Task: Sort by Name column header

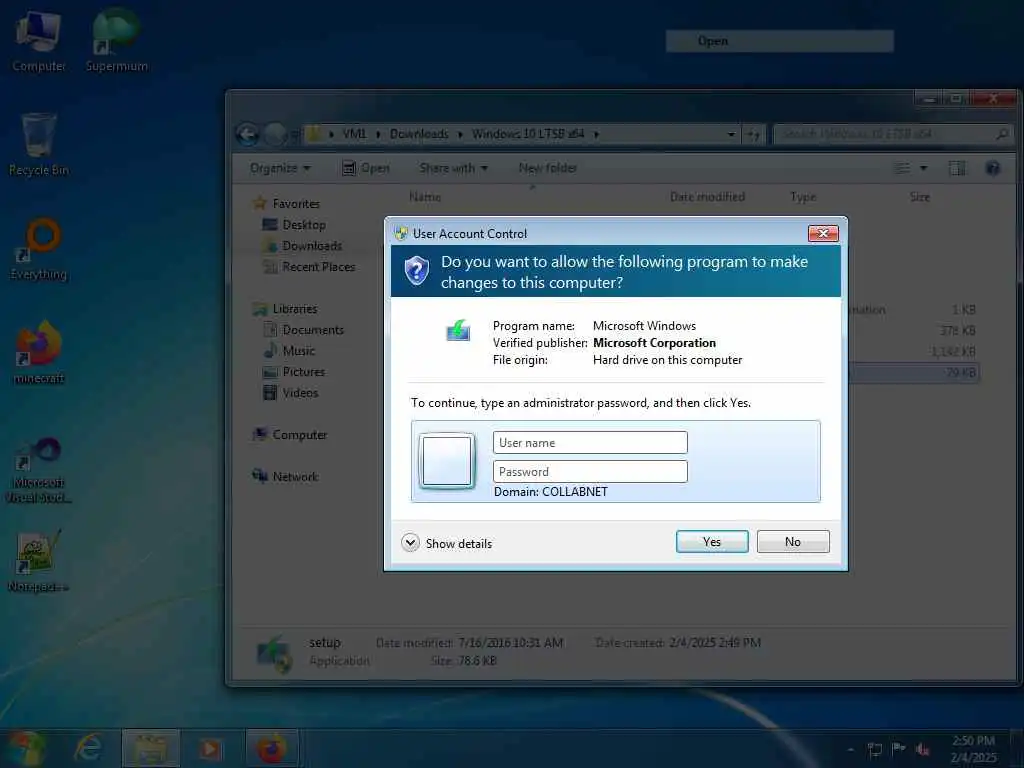Action: 425,197
